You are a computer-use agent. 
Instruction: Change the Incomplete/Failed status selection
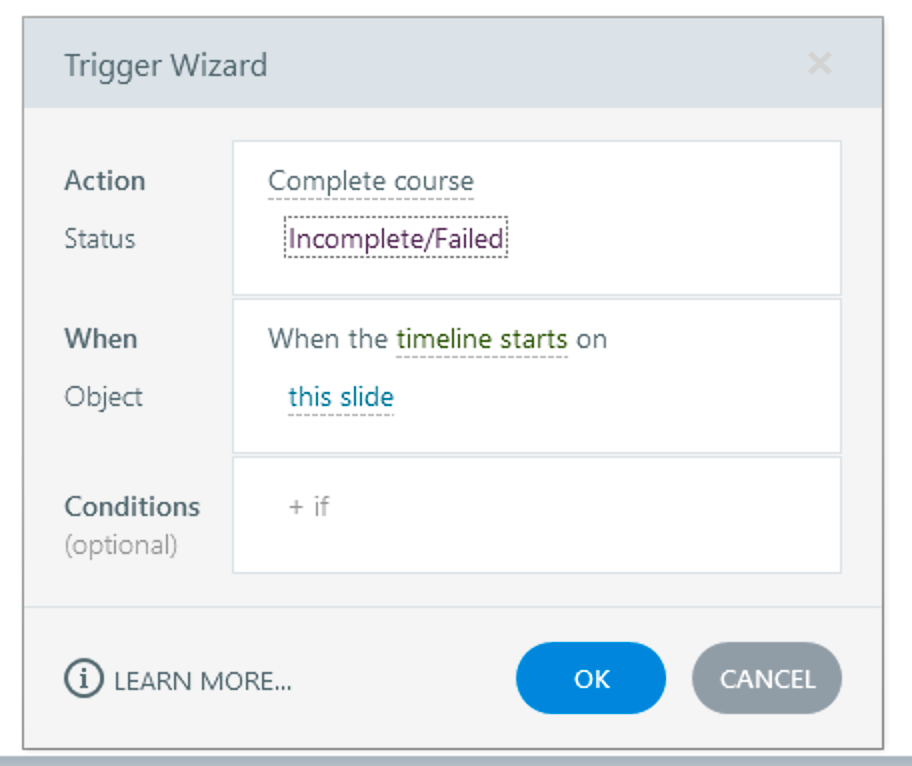pos(396,239)
